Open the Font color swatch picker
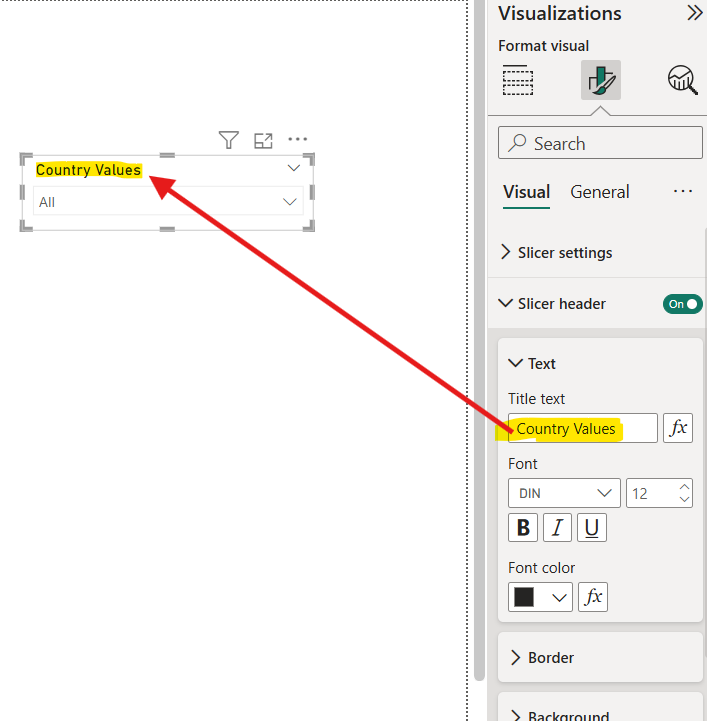707x721 pixels. pyautogui.click(x=540, y=597)
